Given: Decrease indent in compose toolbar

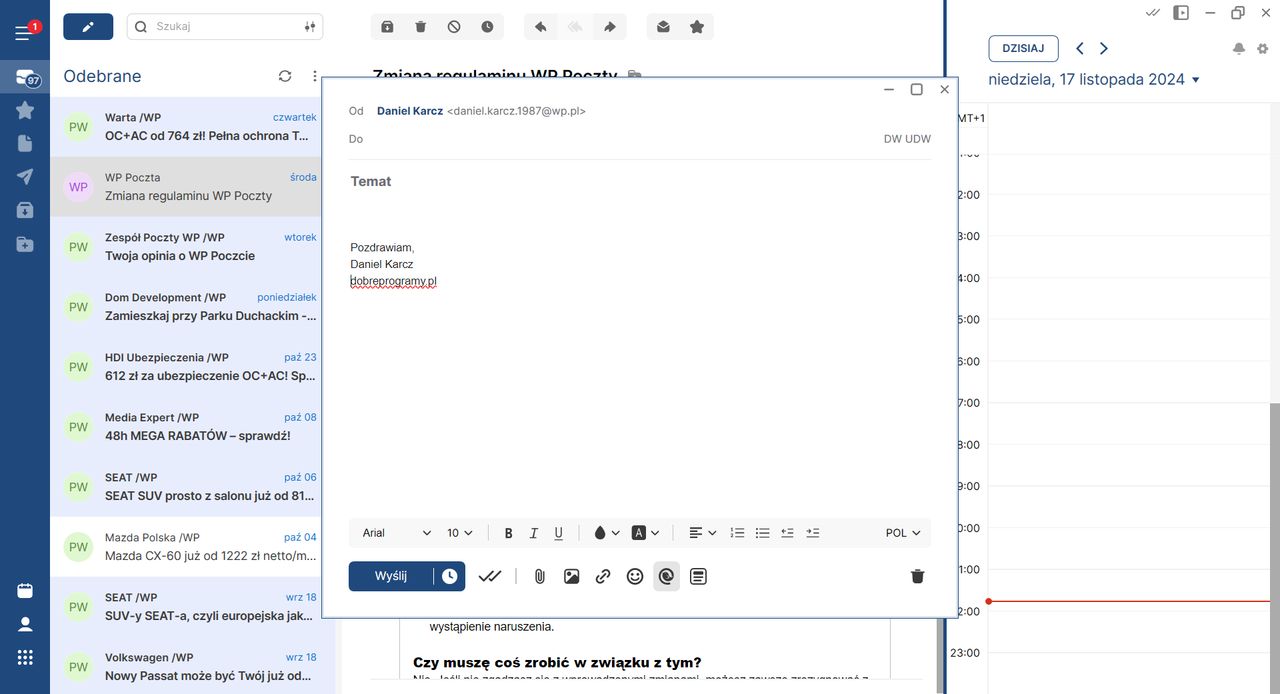Looking at the screenshot, I should pos(787,533).
